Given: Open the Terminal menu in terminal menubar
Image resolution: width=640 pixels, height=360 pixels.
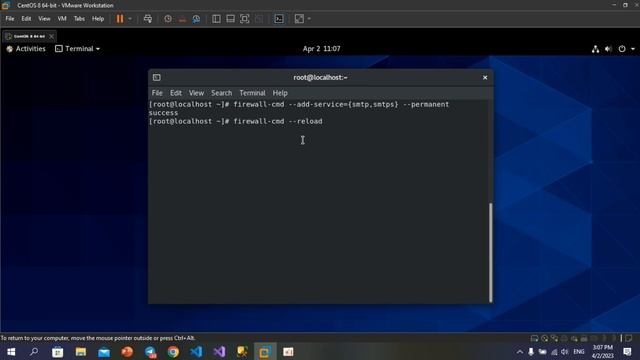Looking at the screenshot, I should pos(252,93).
